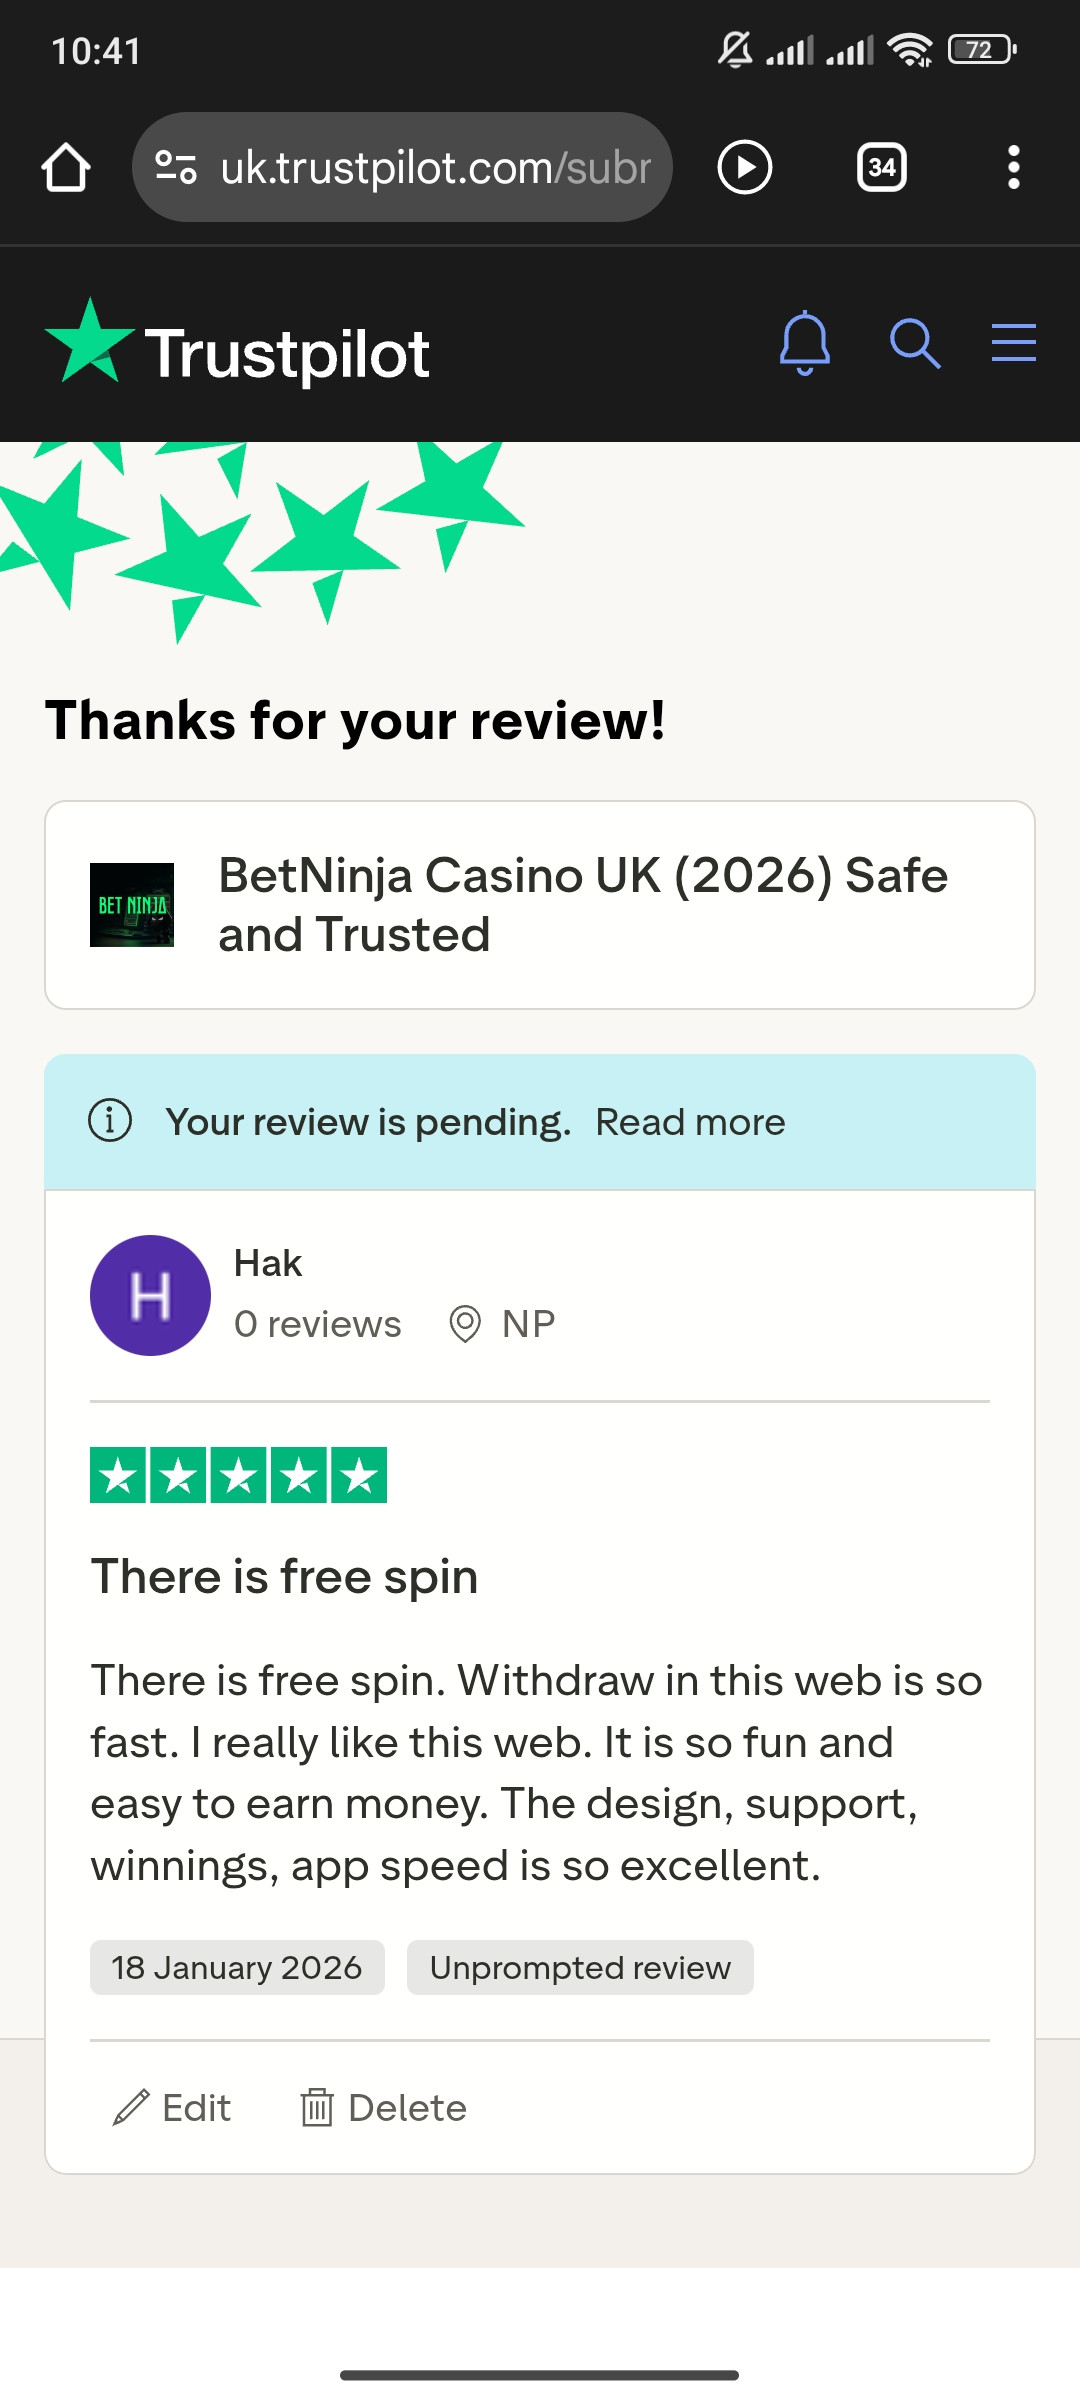Go to the Trustpilot logo homepage

[x=238, y=350]
